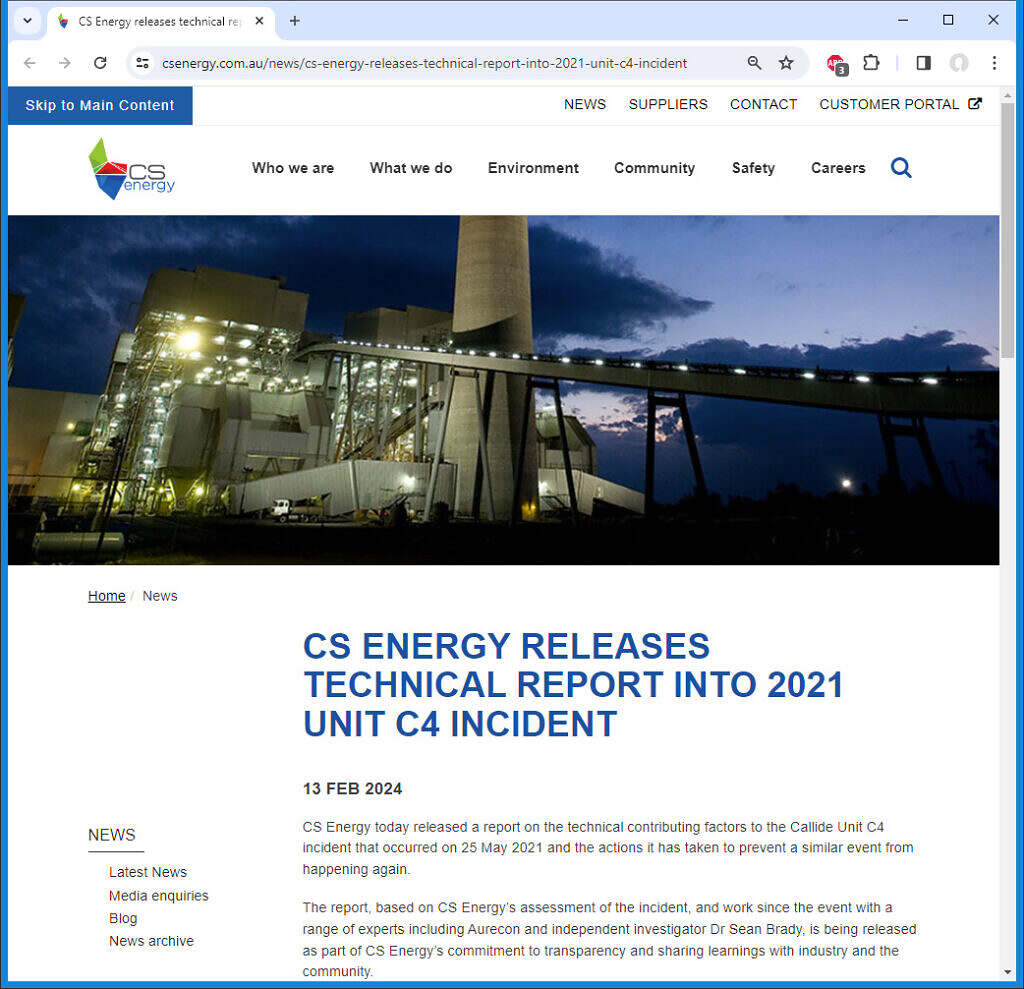Click the CS Energy logo
1024x989 pixels.
(x=131, y=168)
